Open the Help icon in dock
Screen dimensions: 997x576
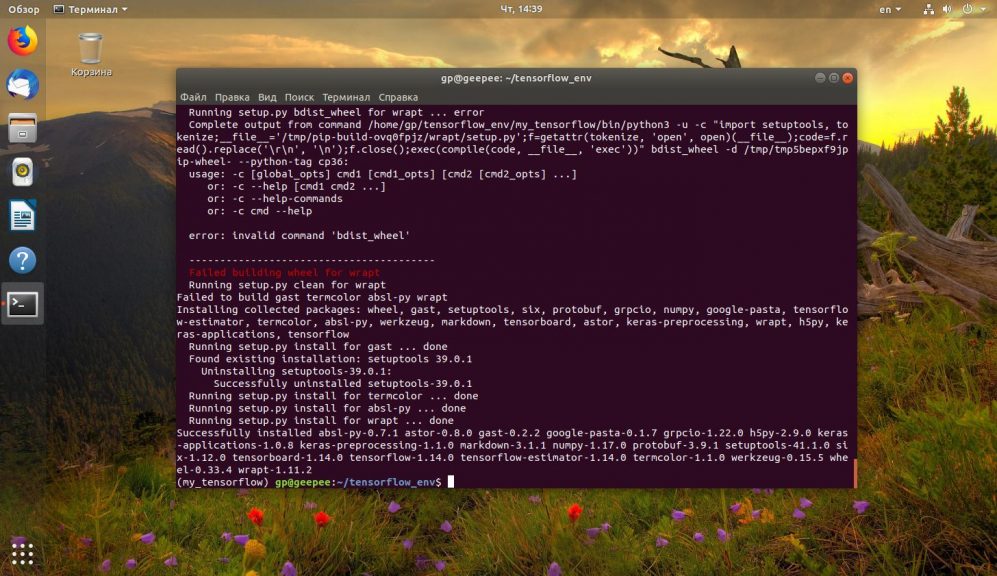[x=22, y=260]
